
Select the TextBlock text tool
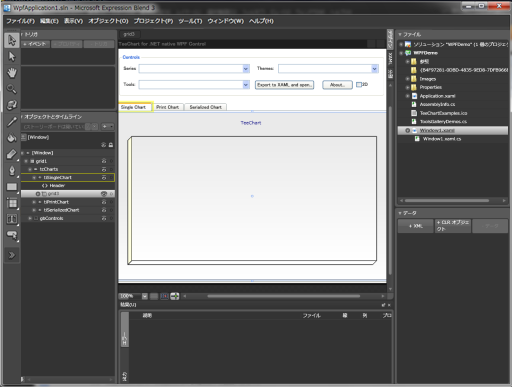(x=12, y=219)
